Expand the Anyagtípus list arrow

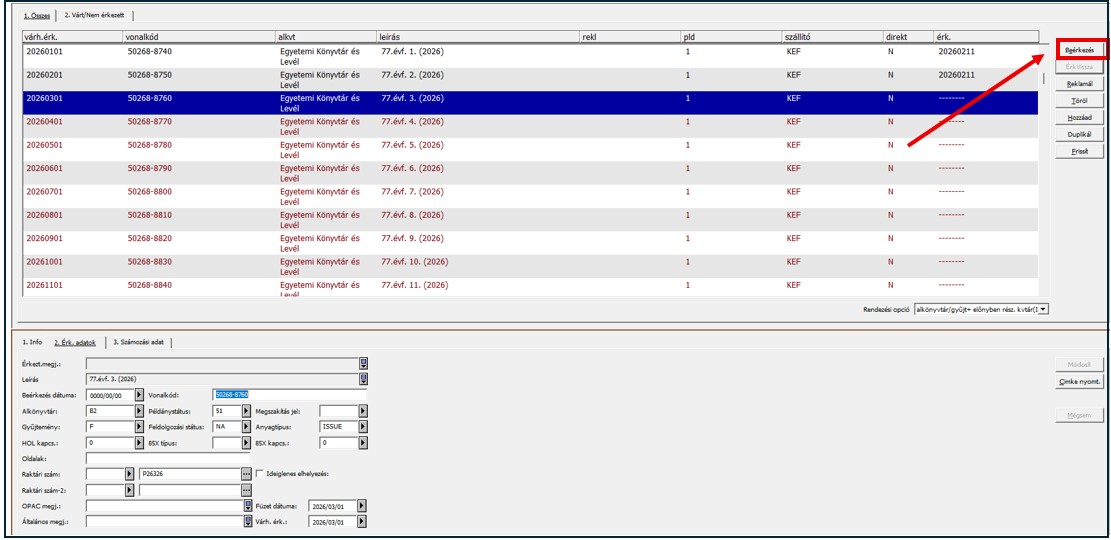(x=363, y=427)
